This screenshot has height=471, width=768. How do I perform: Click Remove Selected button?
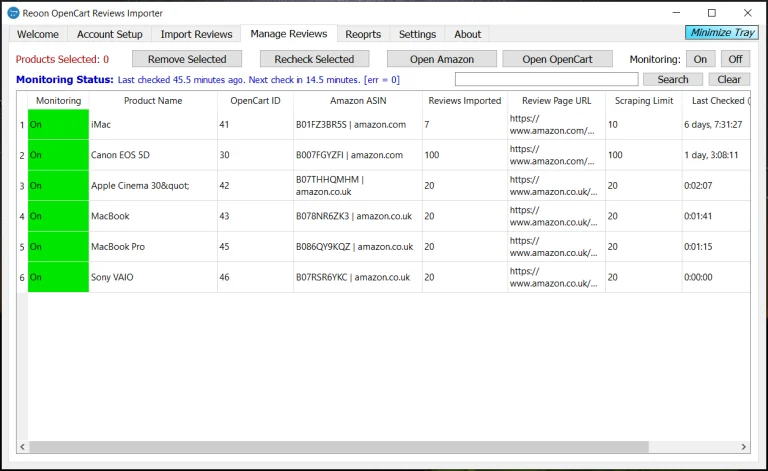click(187, 59)
